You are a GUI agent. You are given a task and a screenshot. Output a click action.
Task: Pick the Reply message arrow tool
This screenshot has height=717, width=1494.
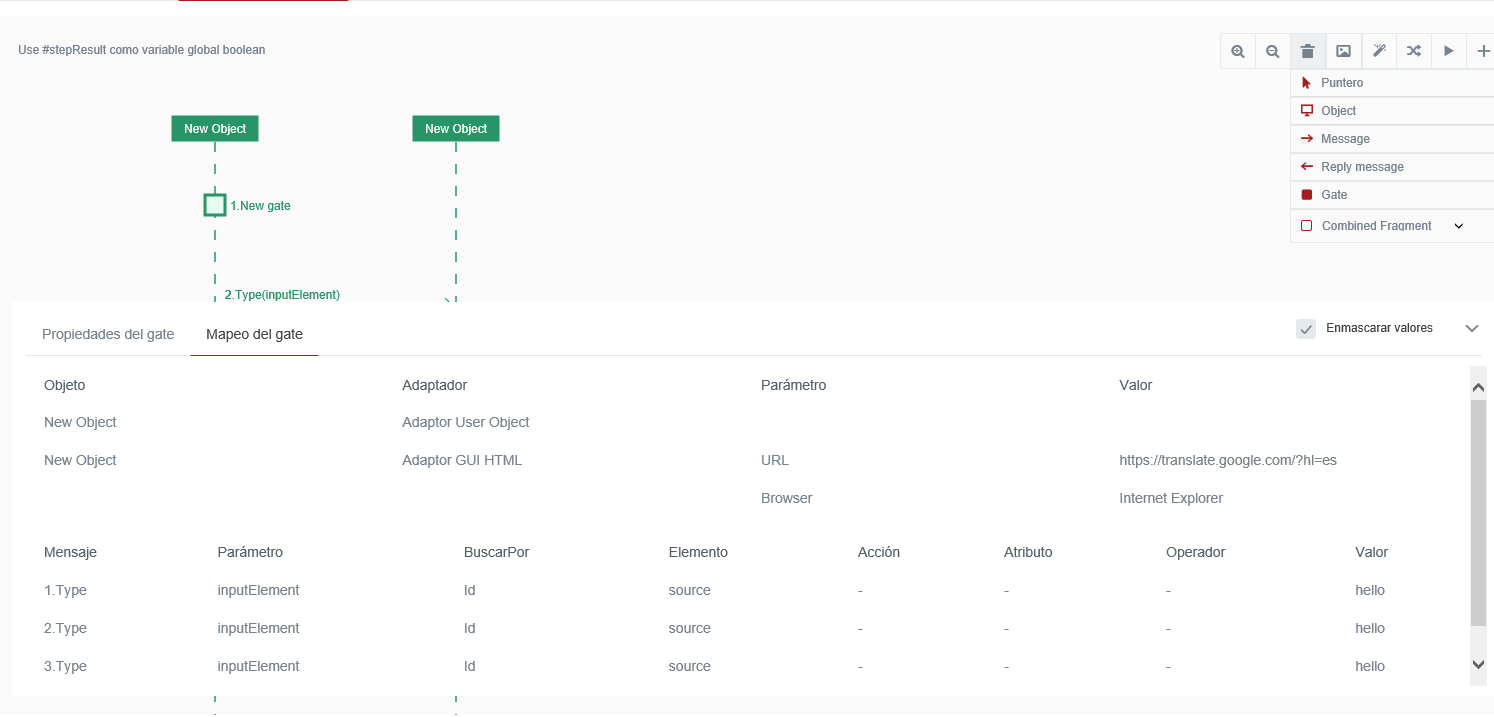1361,167
